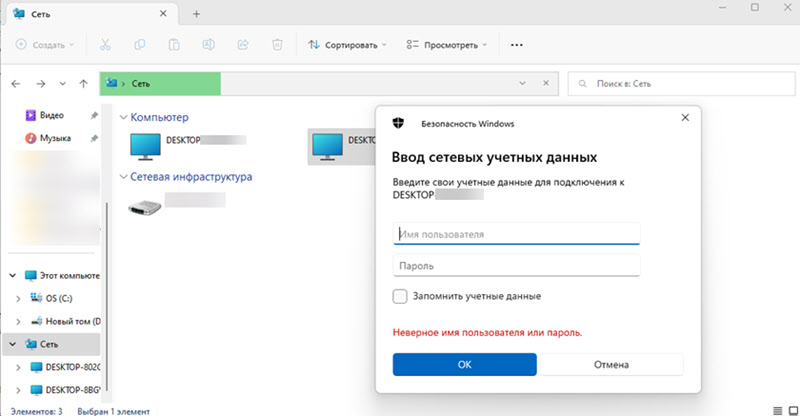Expand the "OS (C:)" drive tree node
The height and width of the screenshot is (416, 800).
coord(17,298)
